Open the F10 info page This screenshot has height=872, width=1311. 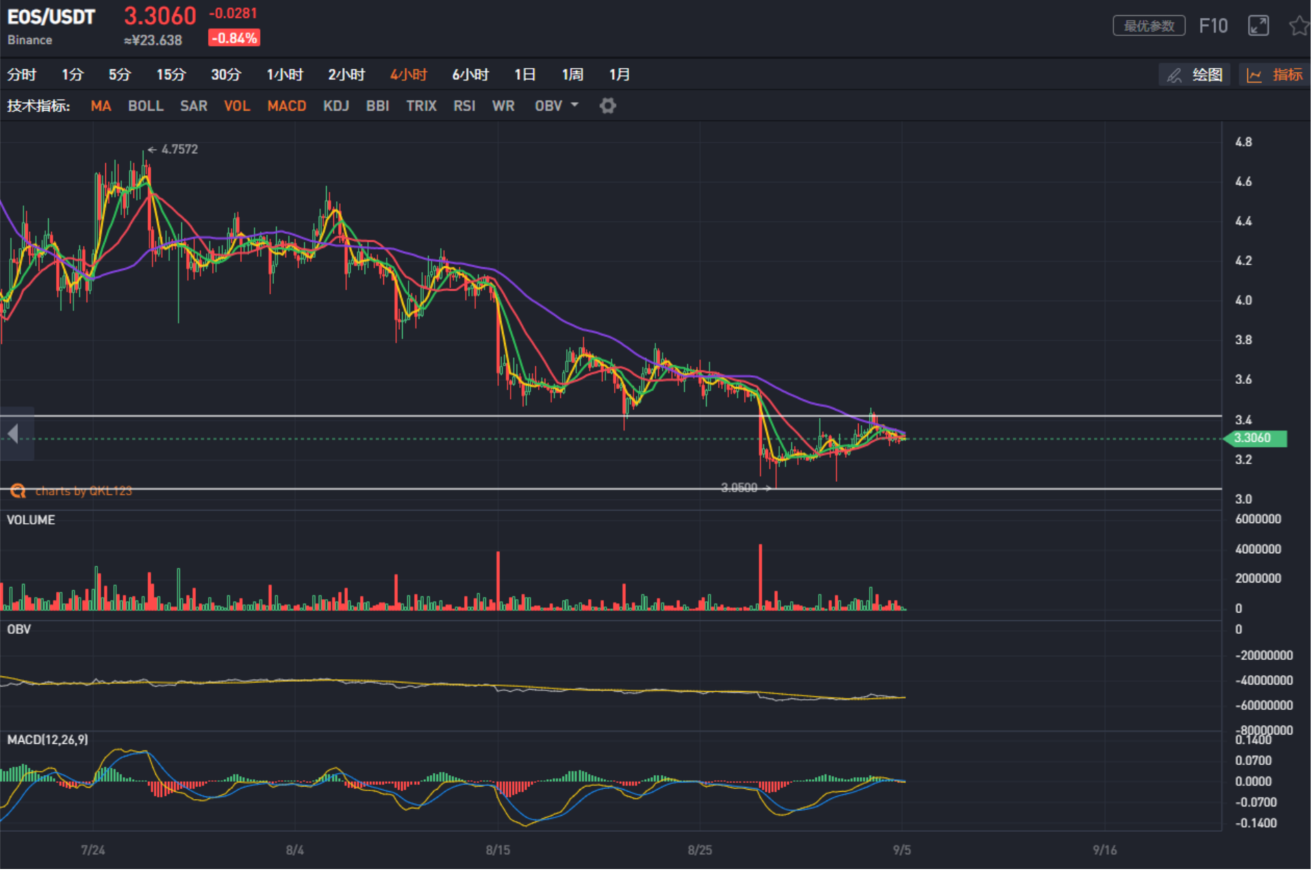pos(1213,26)
